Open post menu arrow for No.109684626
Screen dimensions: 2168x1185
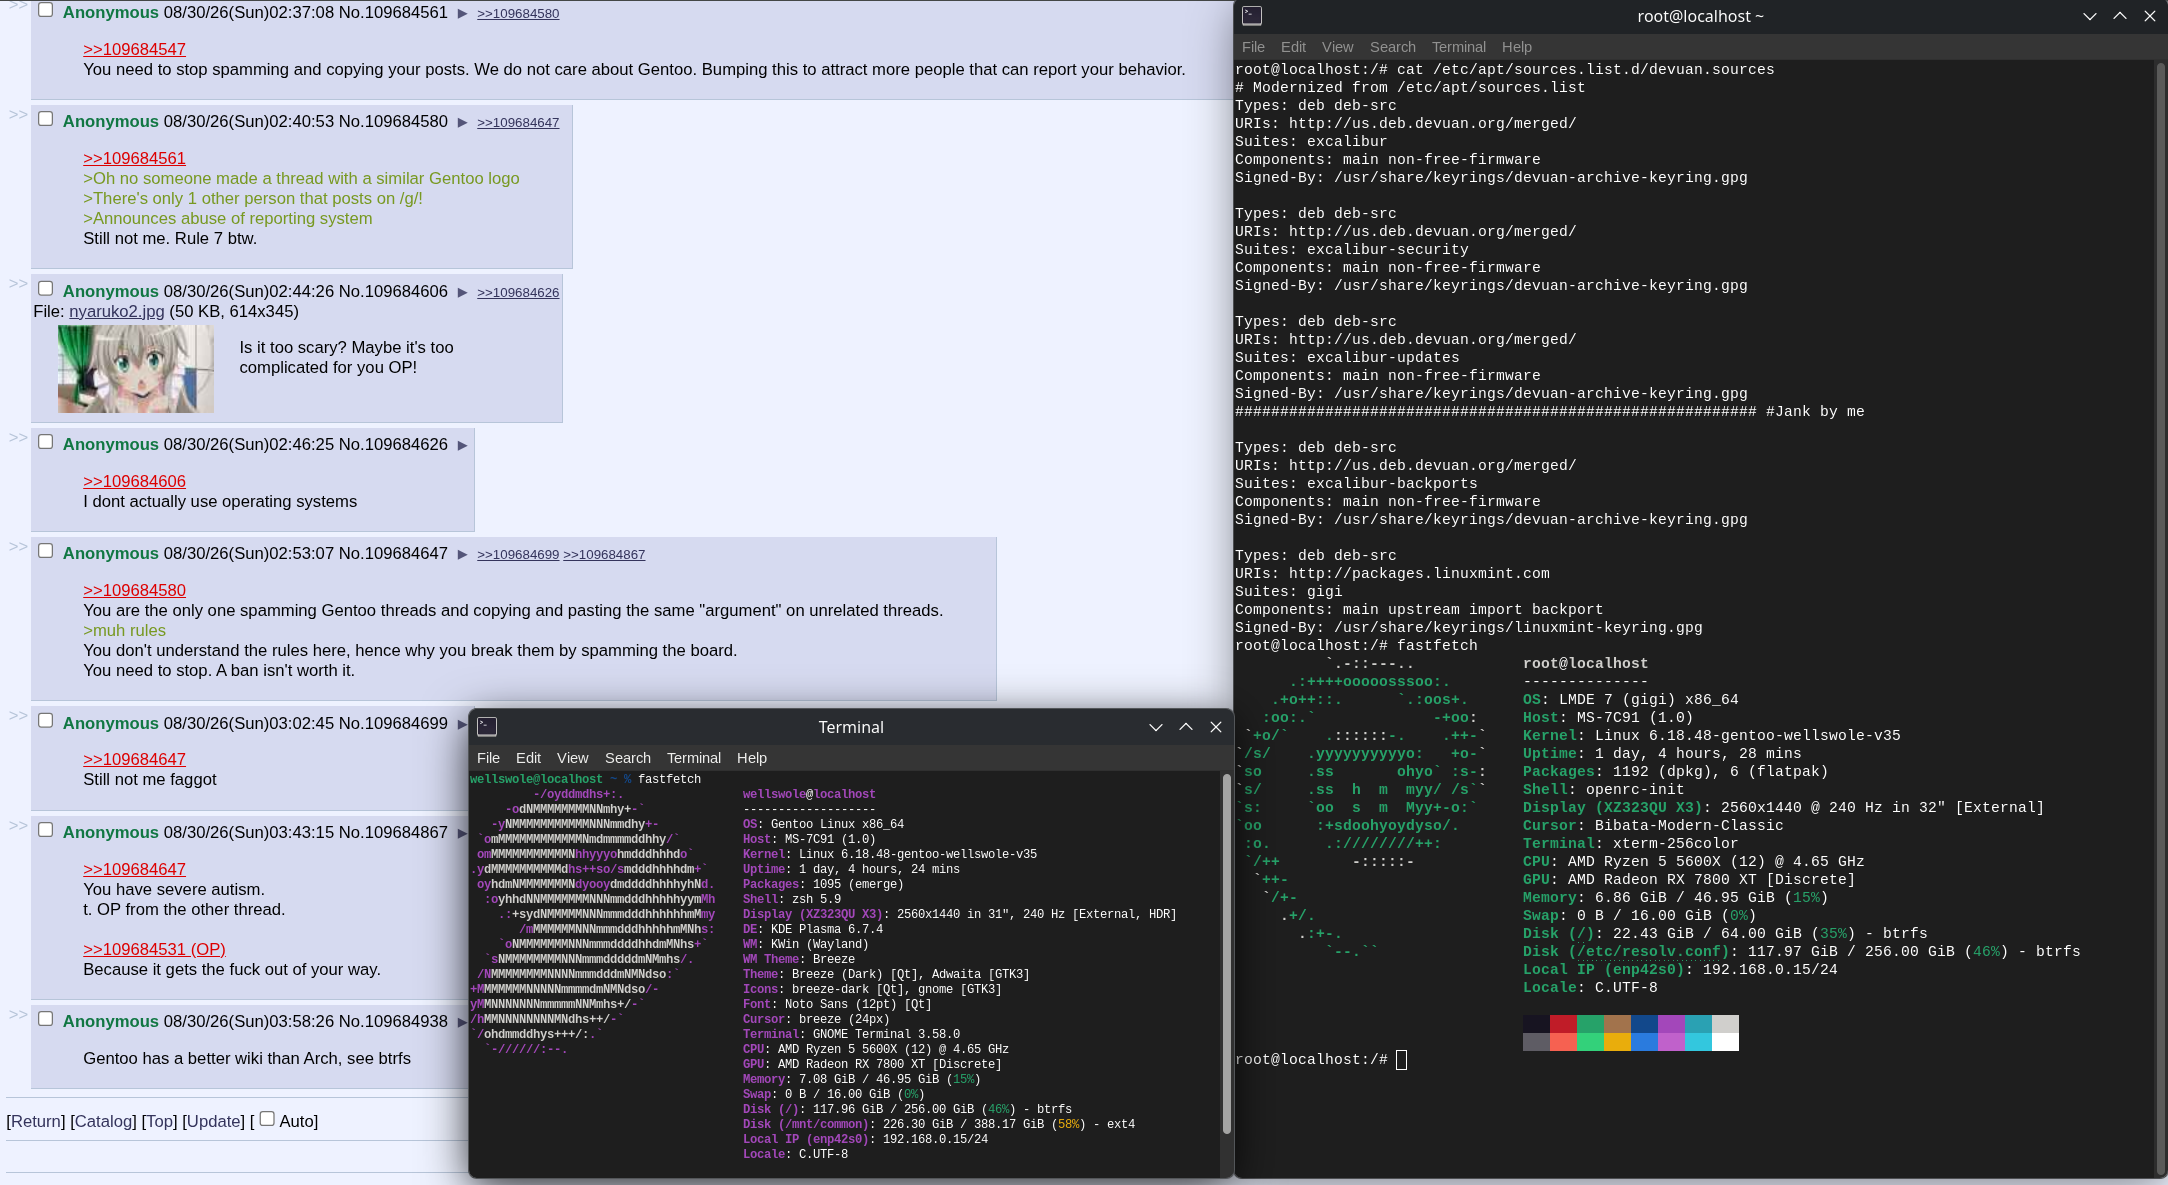(462, 445)
